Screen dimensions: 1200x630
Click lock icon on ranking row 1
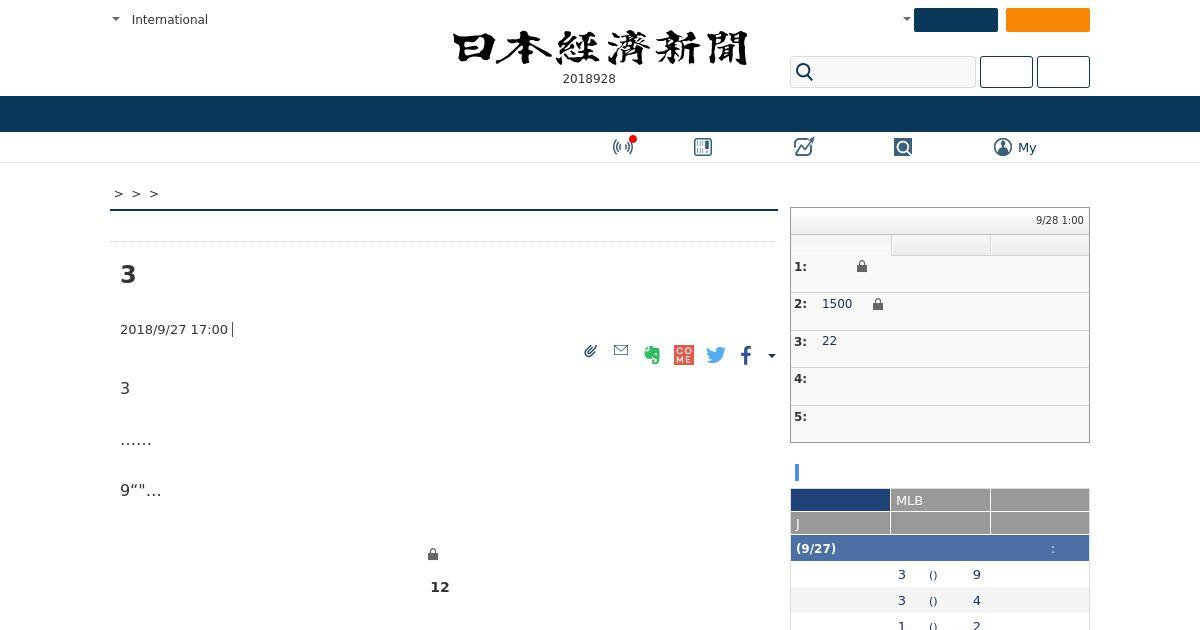(862, 266)
